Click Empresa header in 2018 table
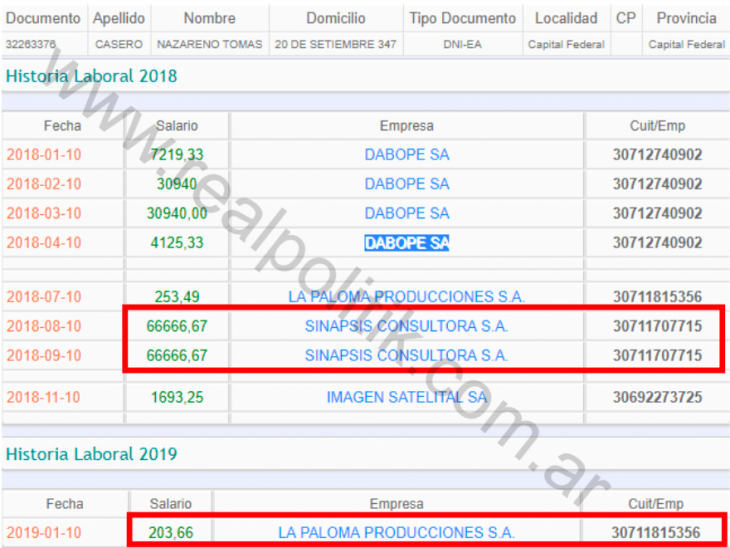 [406, 126]
